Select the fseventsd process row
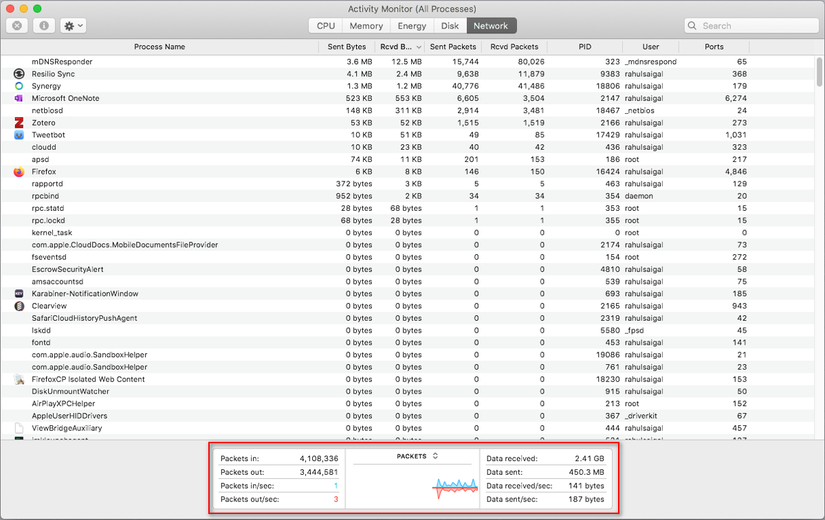The image size is (825, 520). (408, 257)
